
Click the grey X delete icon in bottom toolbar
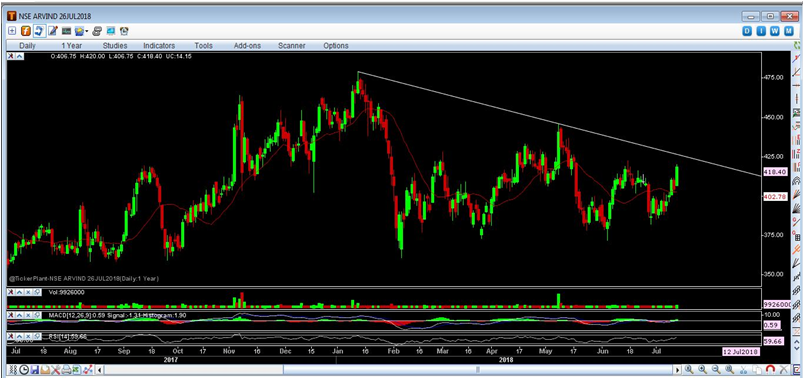coord(784,370)
